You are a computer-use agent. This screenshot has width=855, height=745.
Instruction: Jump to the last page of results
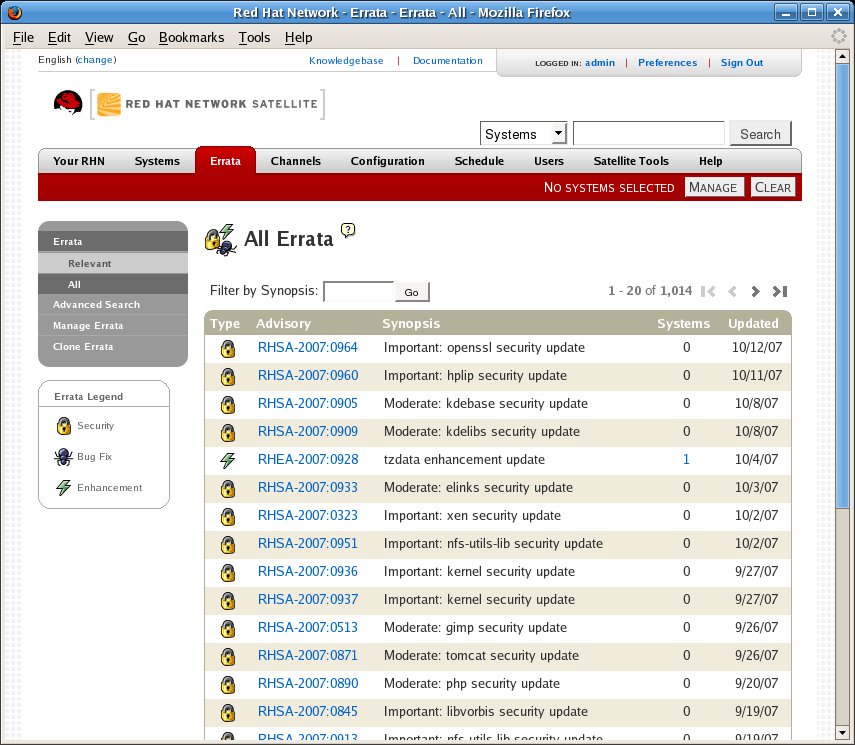[780, 291]
